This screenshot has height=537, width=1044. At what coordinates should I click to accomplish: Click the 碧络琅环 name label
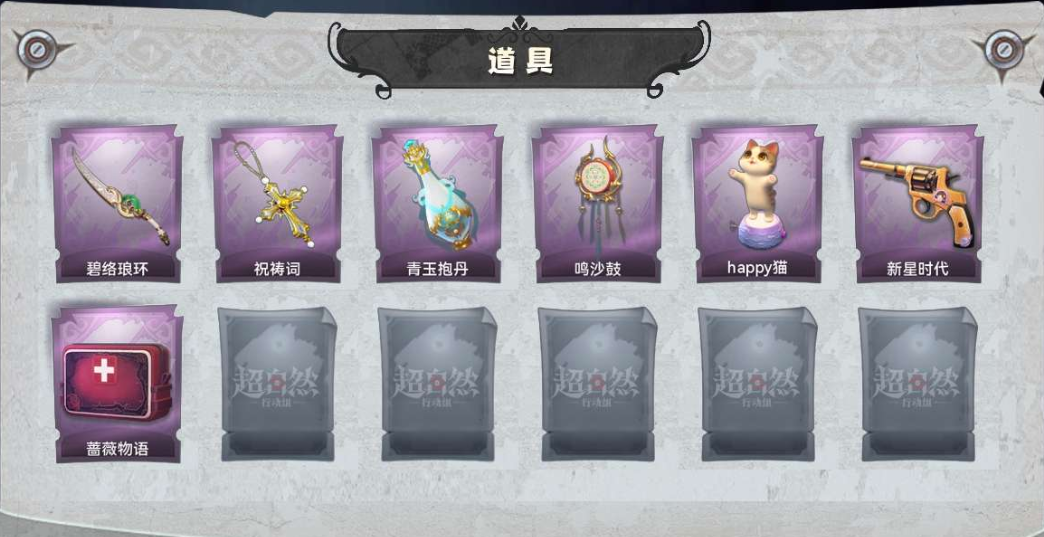(x=117, y=269)
